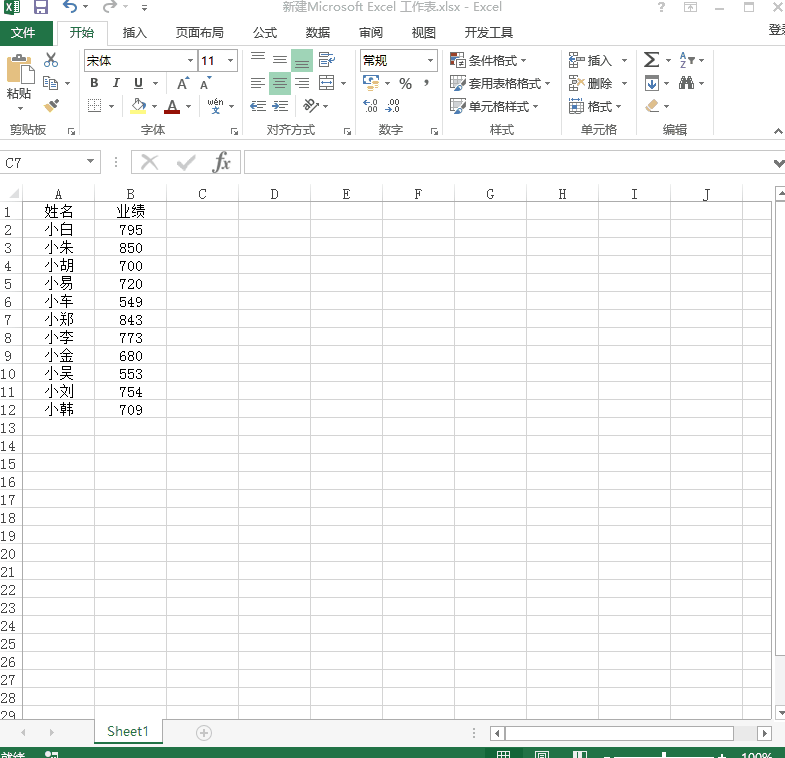Viewport: 785px width, 758px height.
Task: Decrease decimal places
Action: pos(392,106)
